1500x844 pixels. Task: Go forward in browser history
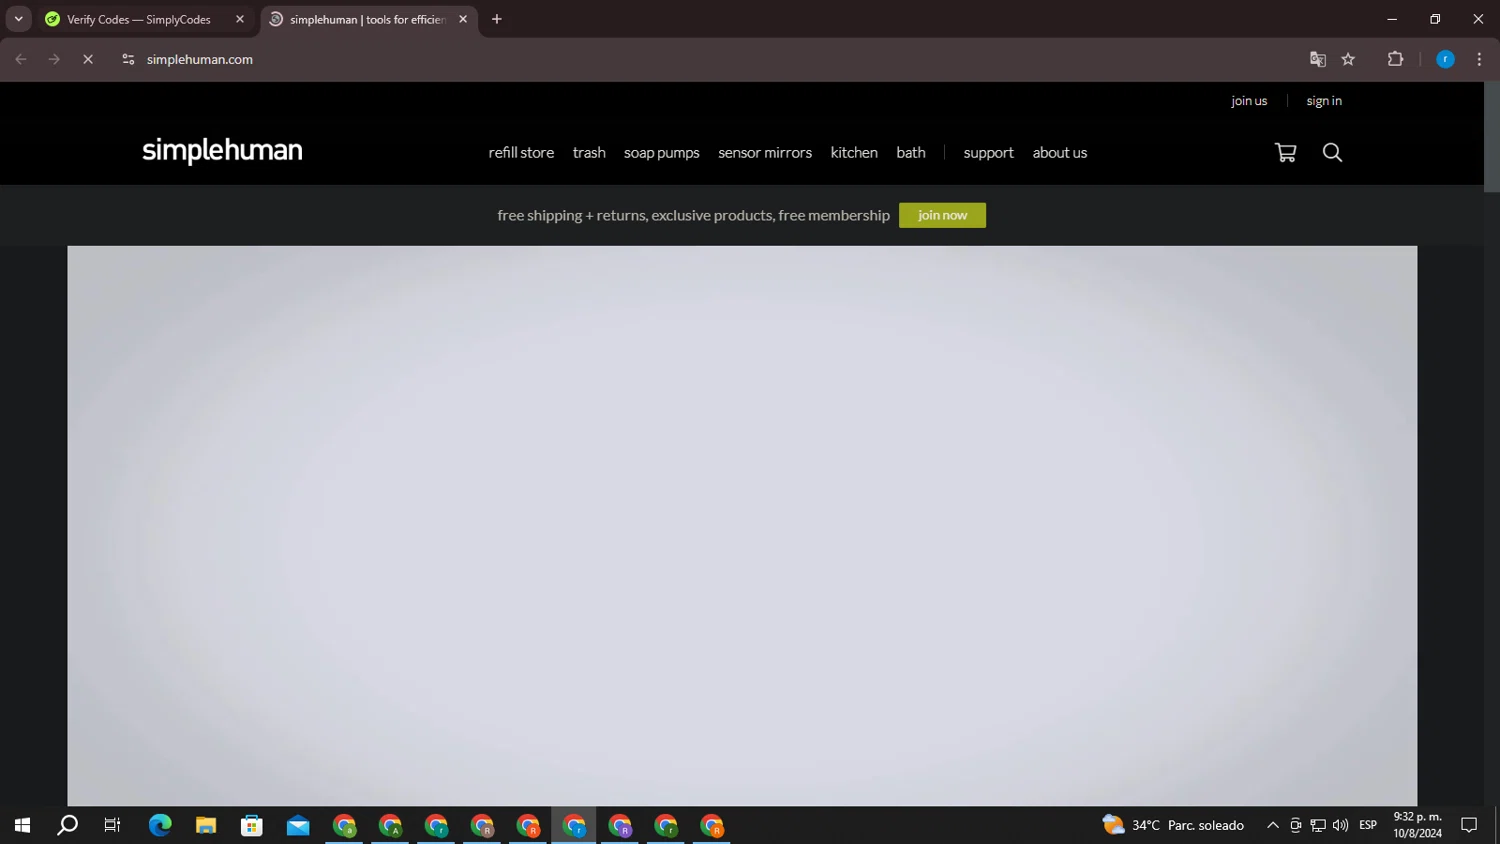pyautogui.click(x=54, y=59)
